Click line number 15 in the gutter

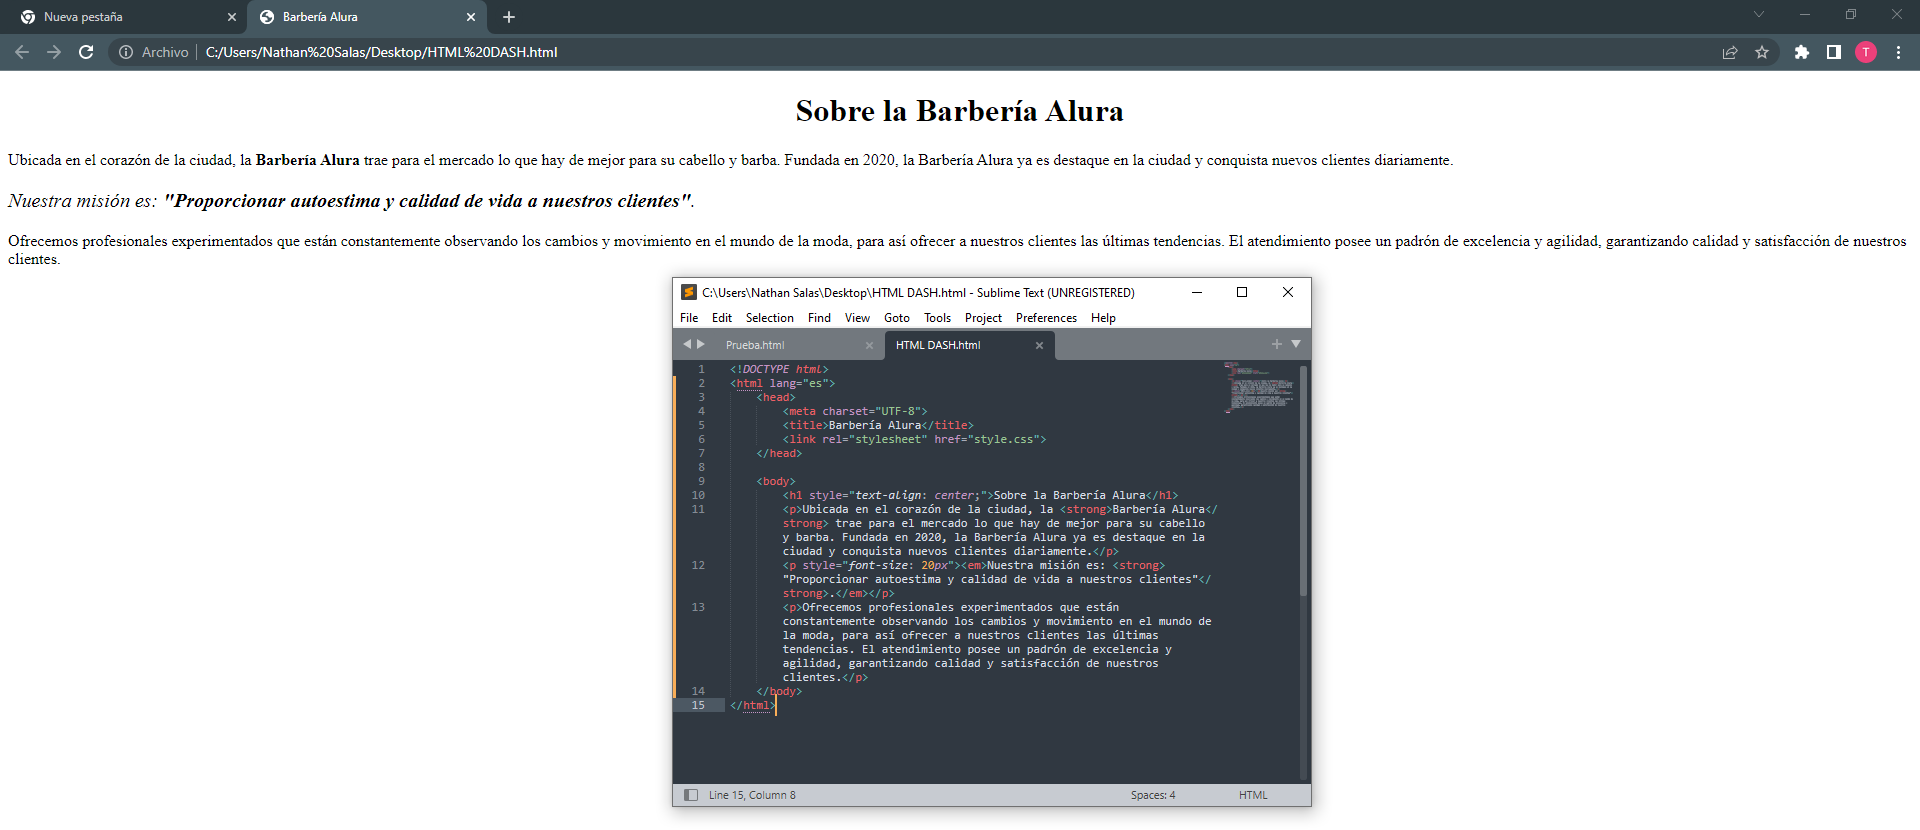click(698, 705)
